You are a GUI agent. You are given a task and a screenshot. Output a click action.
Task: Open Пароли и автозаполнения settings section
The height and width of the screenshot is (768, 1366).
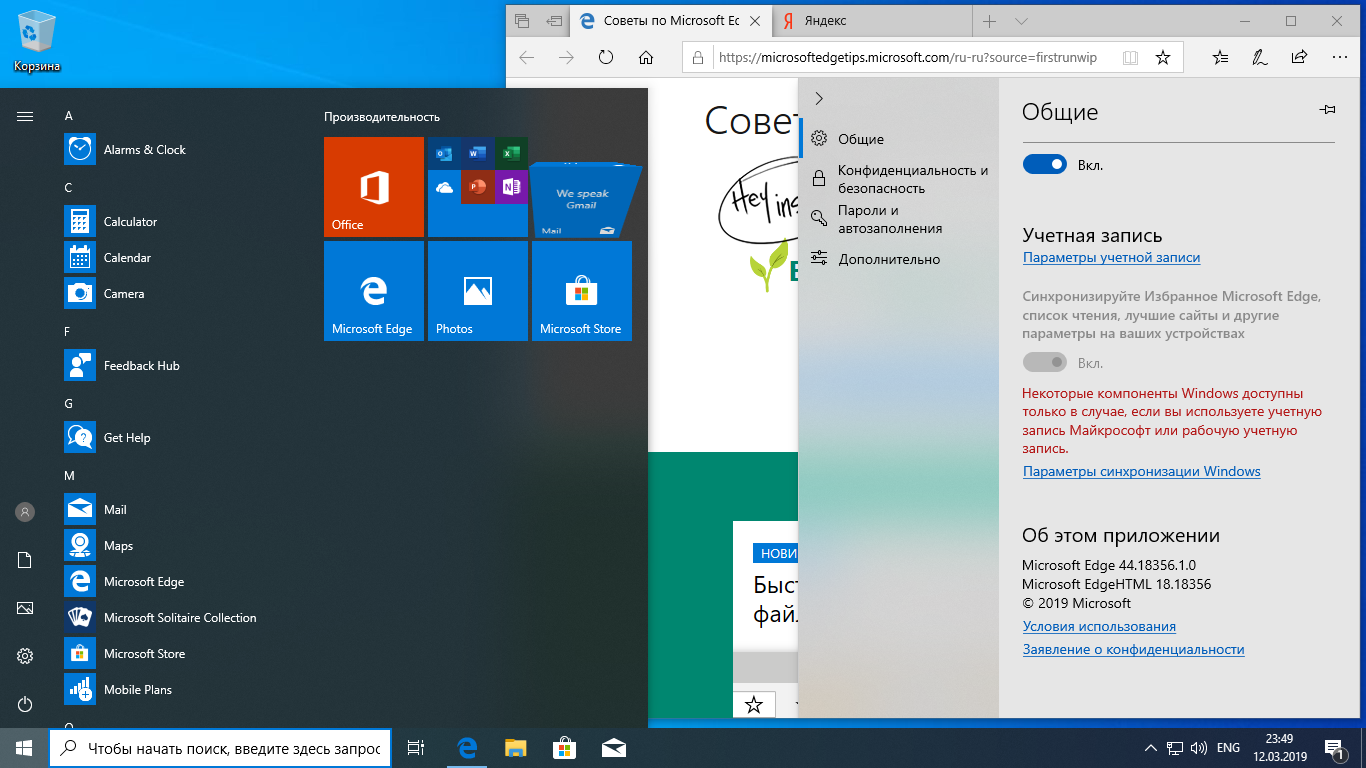tap(900, 219)
